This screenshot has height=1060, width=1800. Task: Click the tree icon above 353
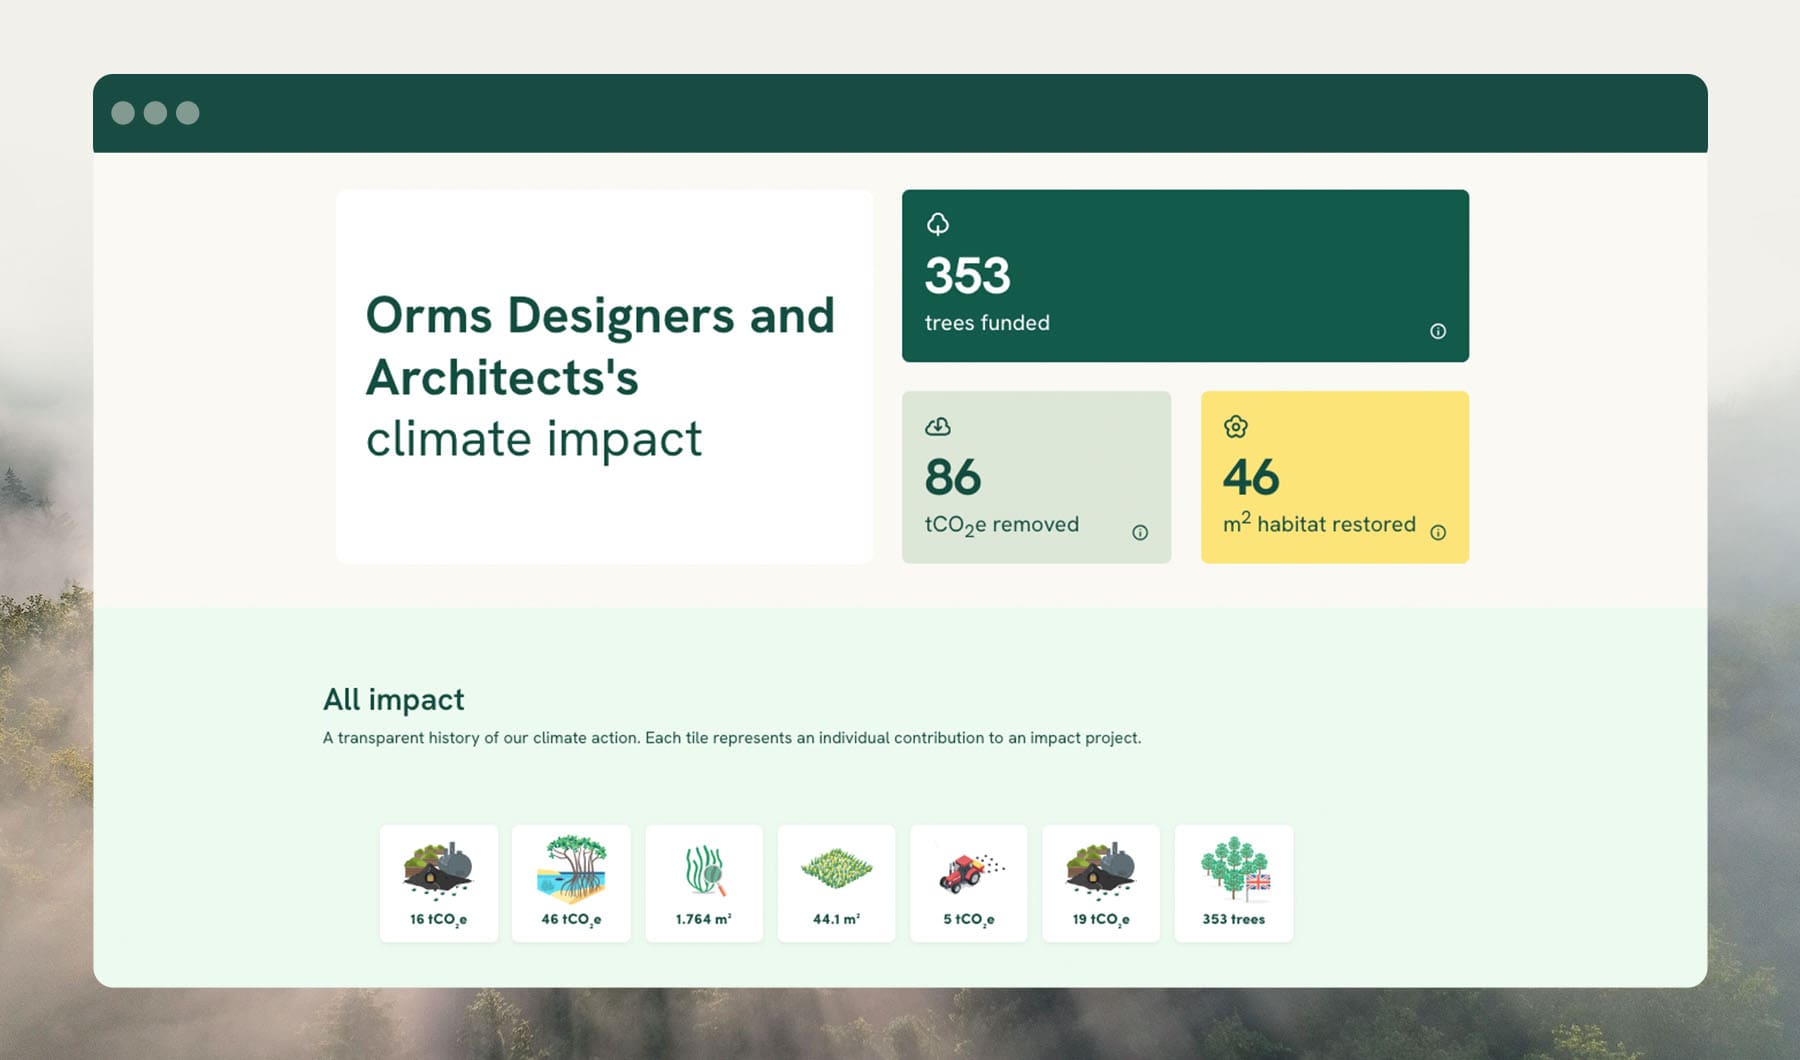coord(937,224)
